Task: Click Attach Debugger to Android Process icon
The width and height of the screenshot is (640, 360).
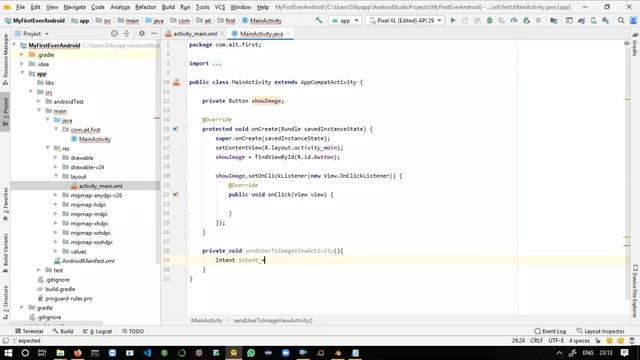Action: coord(527,20)
